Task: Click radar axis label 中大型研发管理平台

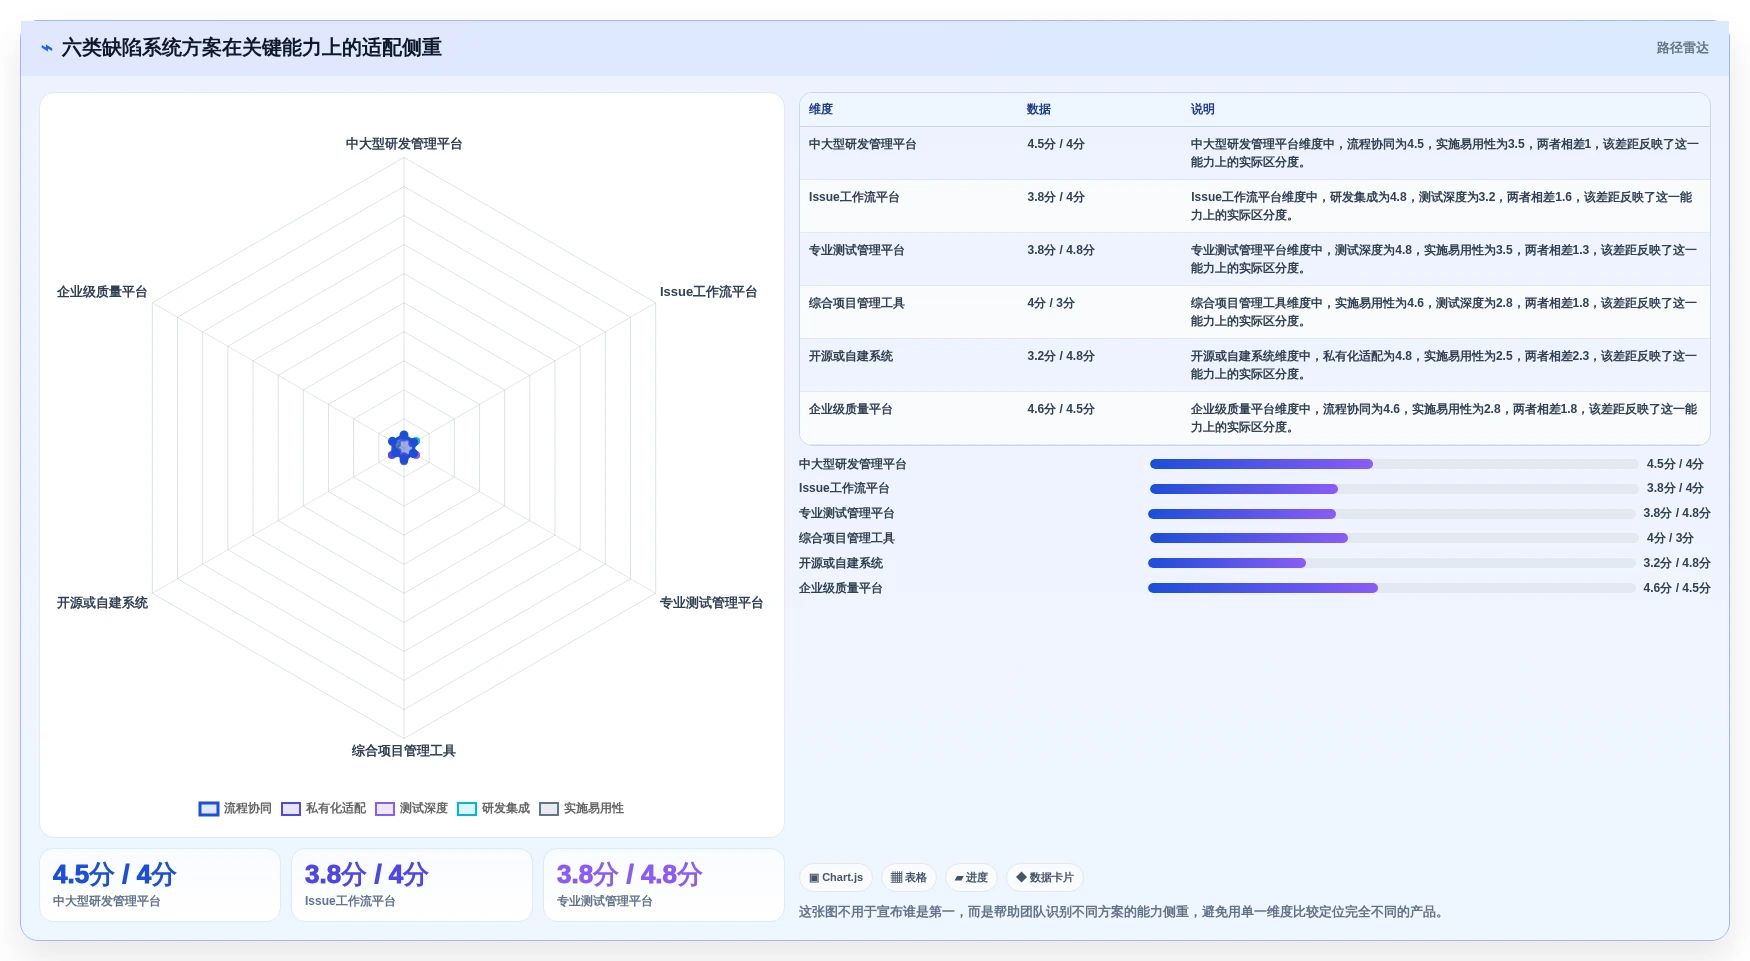Action: (x=404, y=144)
